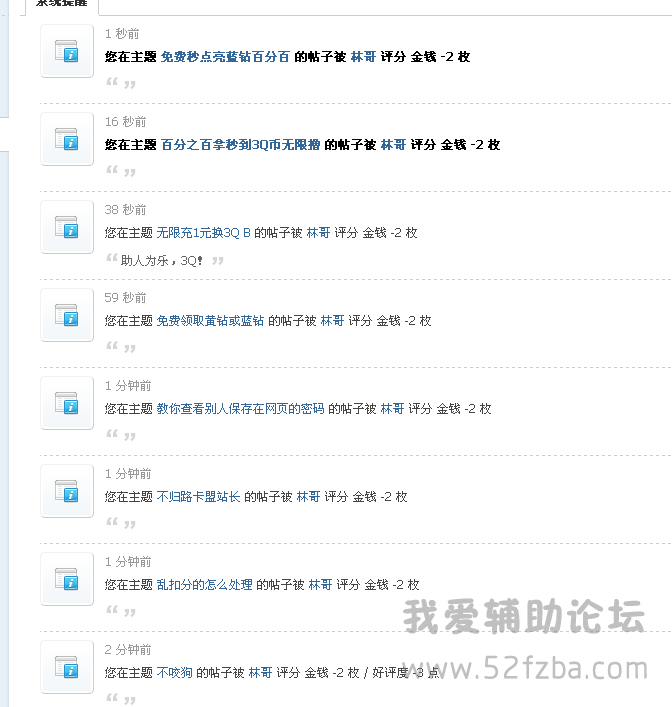The height and width of the screenshot is (707, 672).
Task: Click notification icon beside the 16 秒前 entry
Action: point(67,139)
